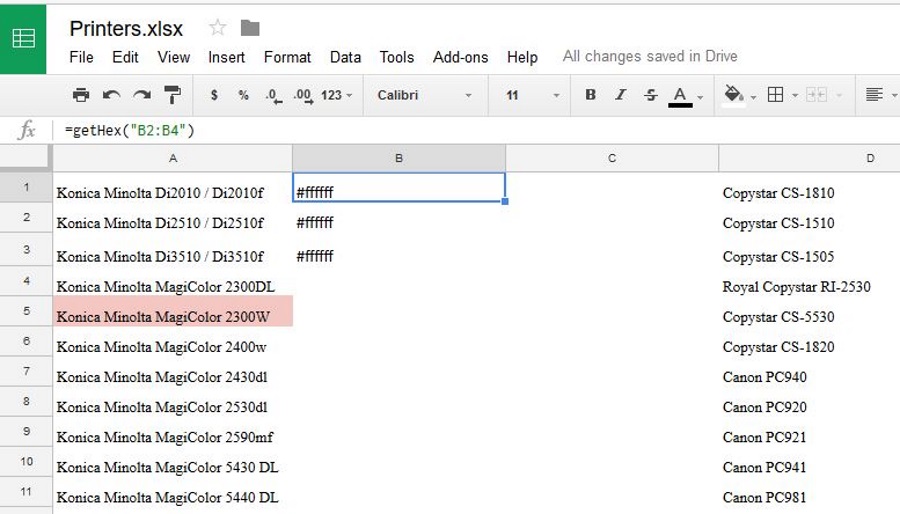Open the Tools menu
900x514 pixels.
tap(397, 57)
